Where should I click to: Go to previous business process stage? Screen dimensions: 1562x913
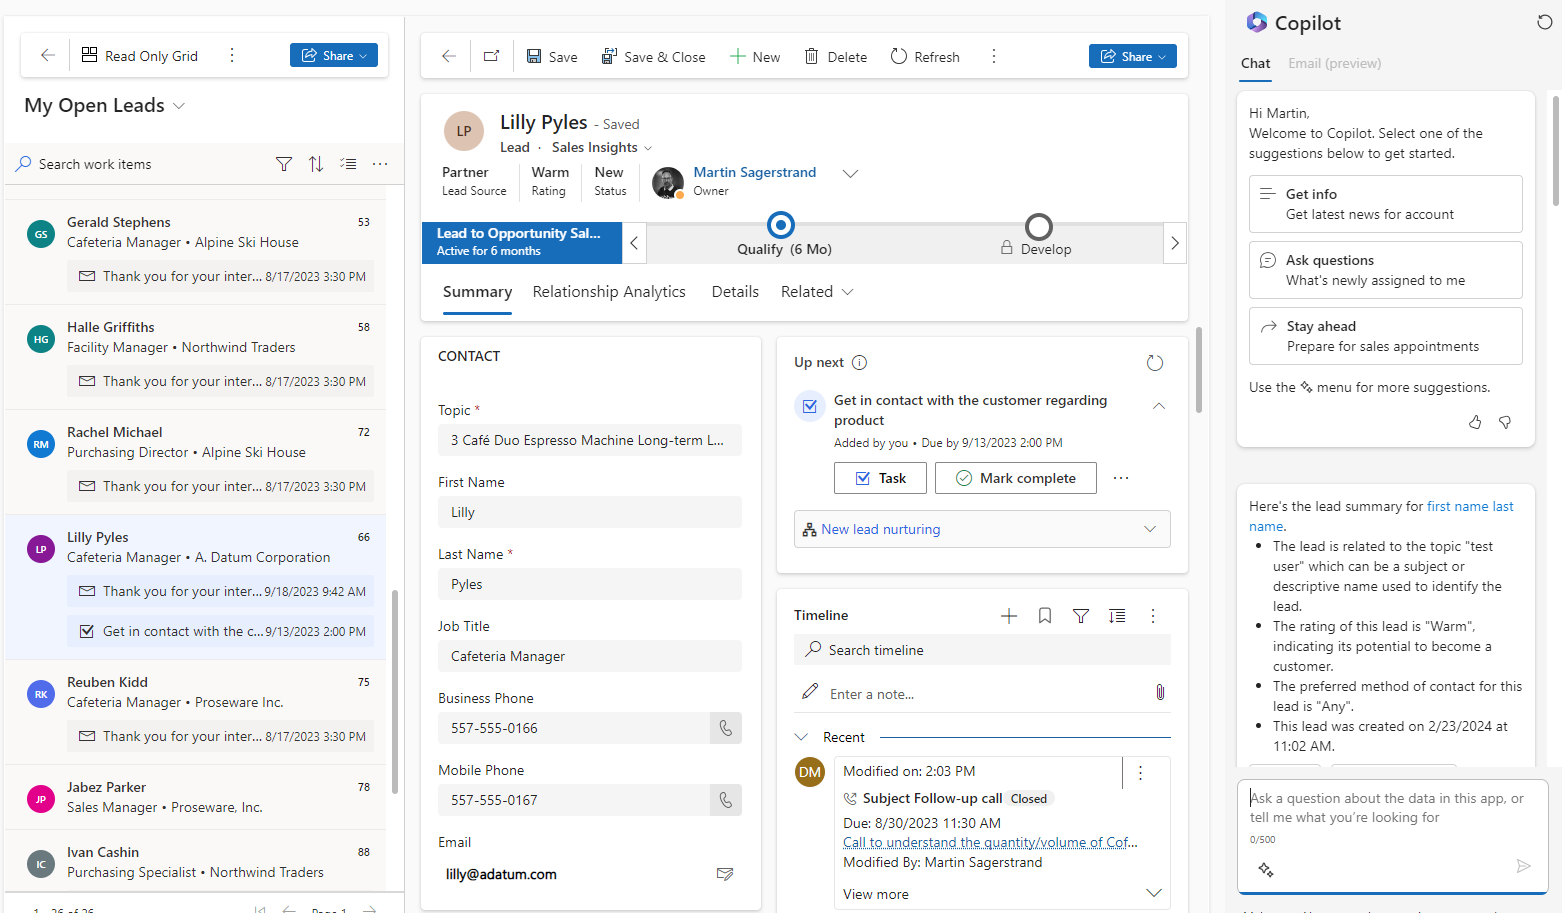tap(634, 243)
